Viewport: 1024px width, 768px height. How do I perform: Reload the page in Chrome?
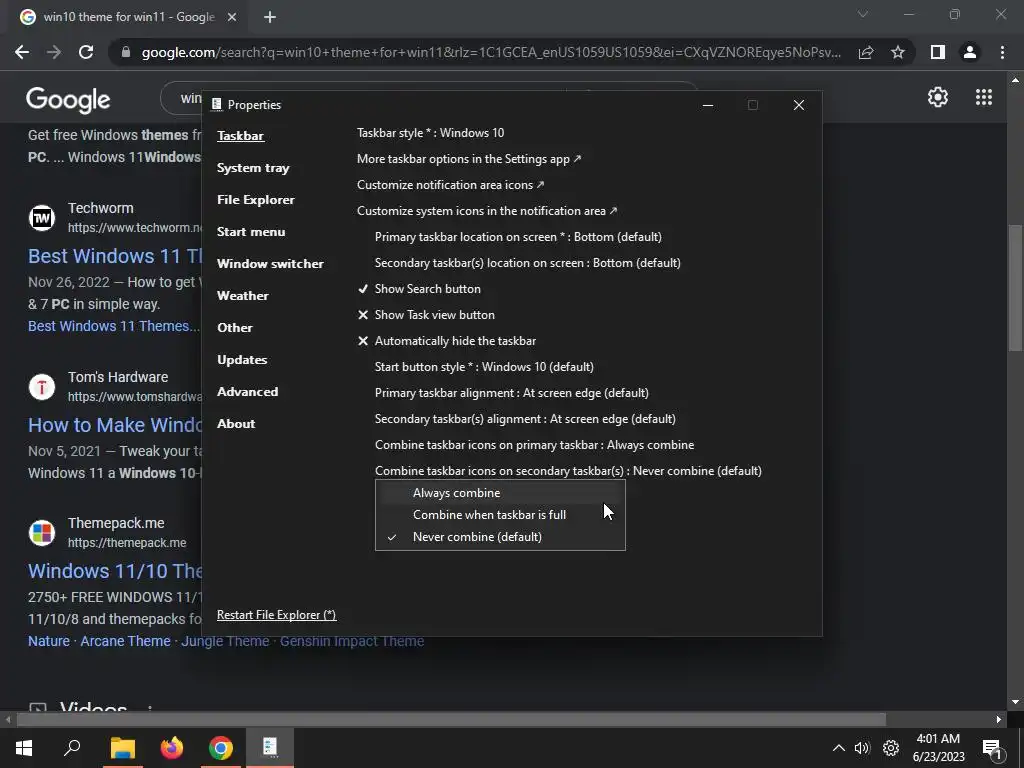click(86, 52)
